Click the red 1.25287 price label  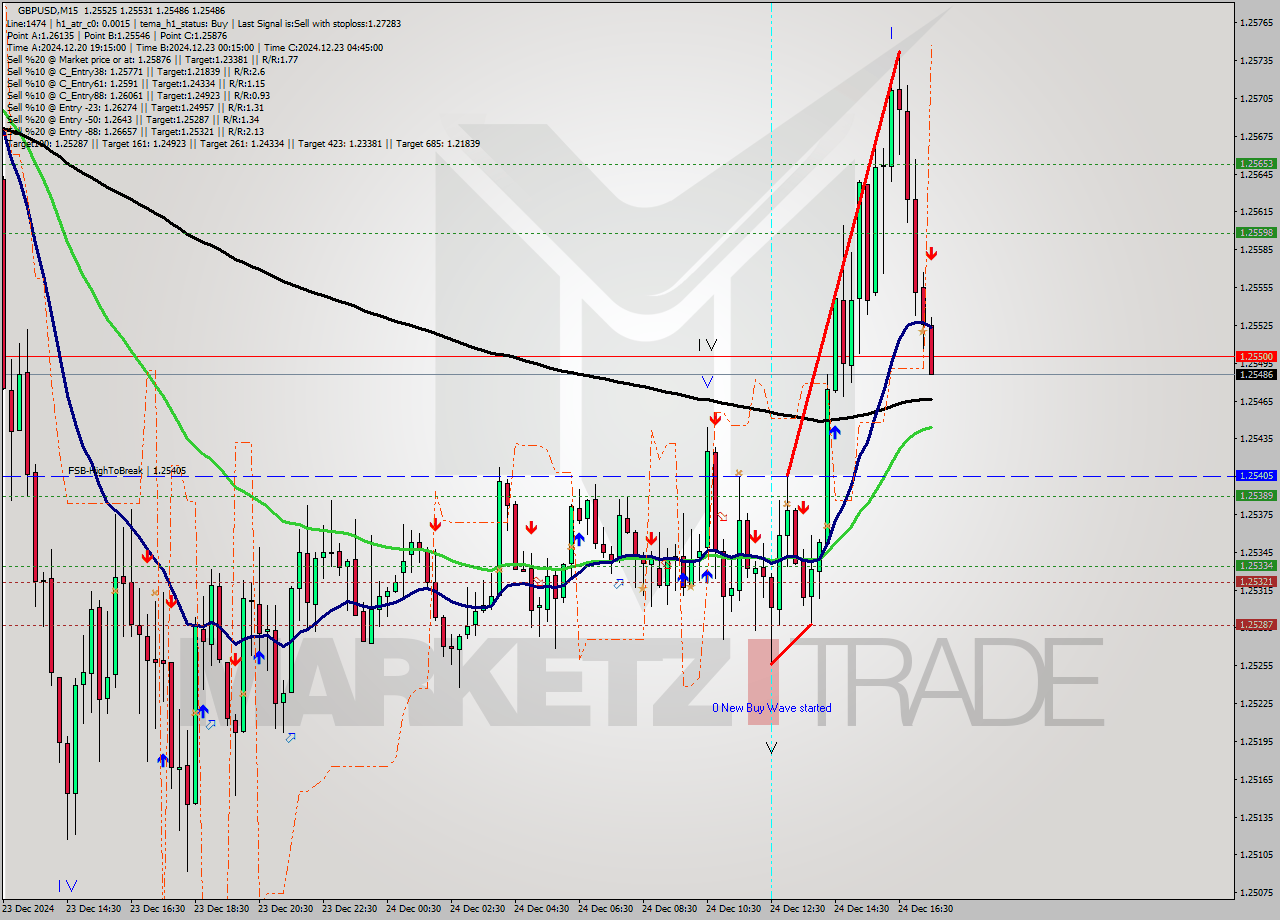(1256, 624)
